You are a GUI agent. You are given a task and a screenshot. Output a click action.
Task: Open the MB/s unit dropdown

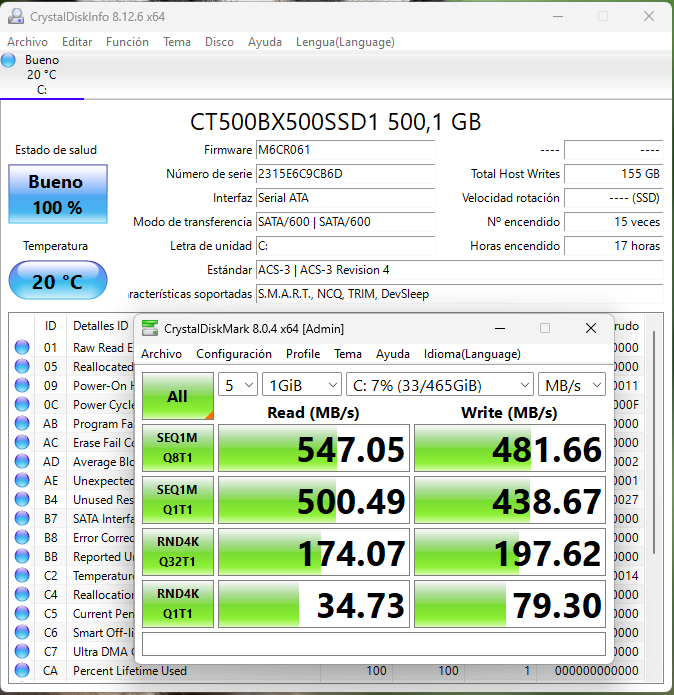[572, 385]
